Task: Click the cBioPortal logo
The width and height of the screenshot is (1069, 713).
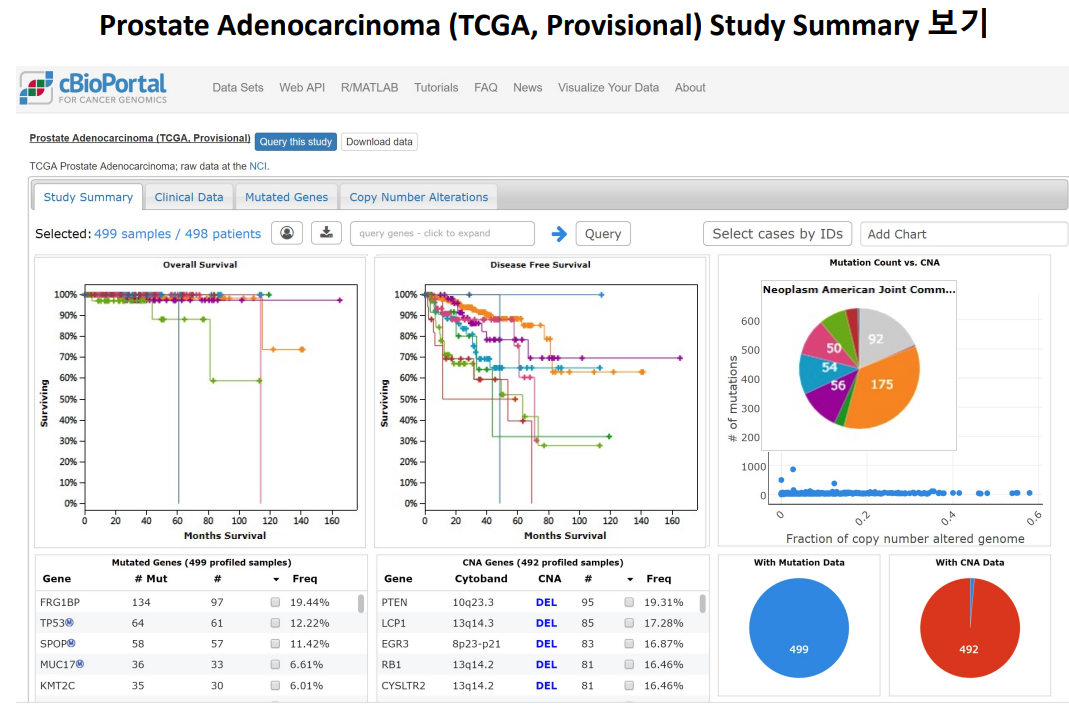Action: tap(93, 88)
